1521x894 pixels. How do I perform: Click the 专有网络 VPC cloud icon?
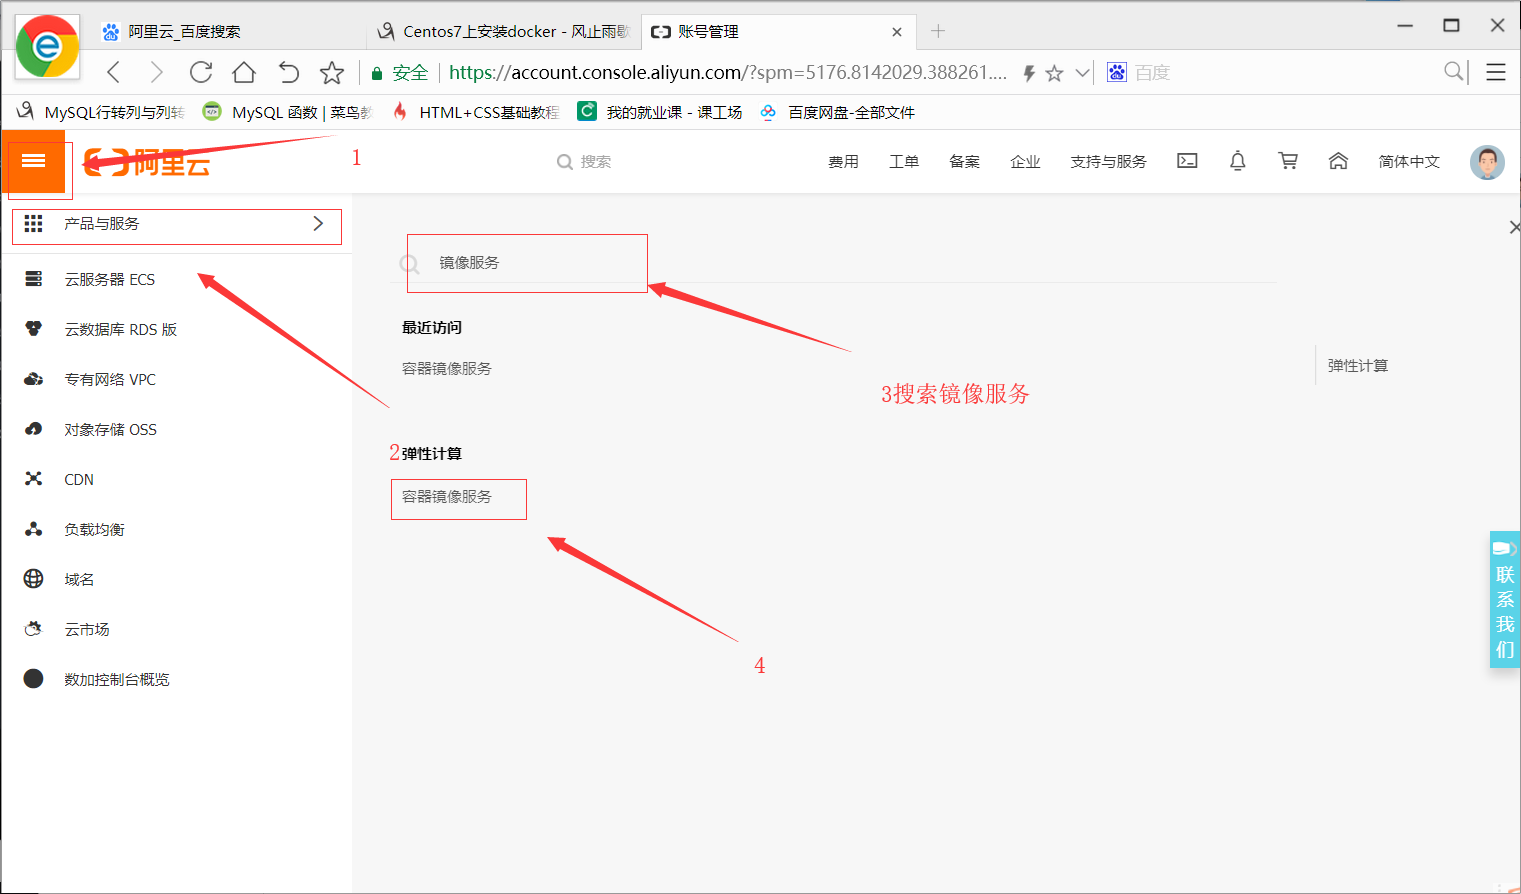point(34,379)
